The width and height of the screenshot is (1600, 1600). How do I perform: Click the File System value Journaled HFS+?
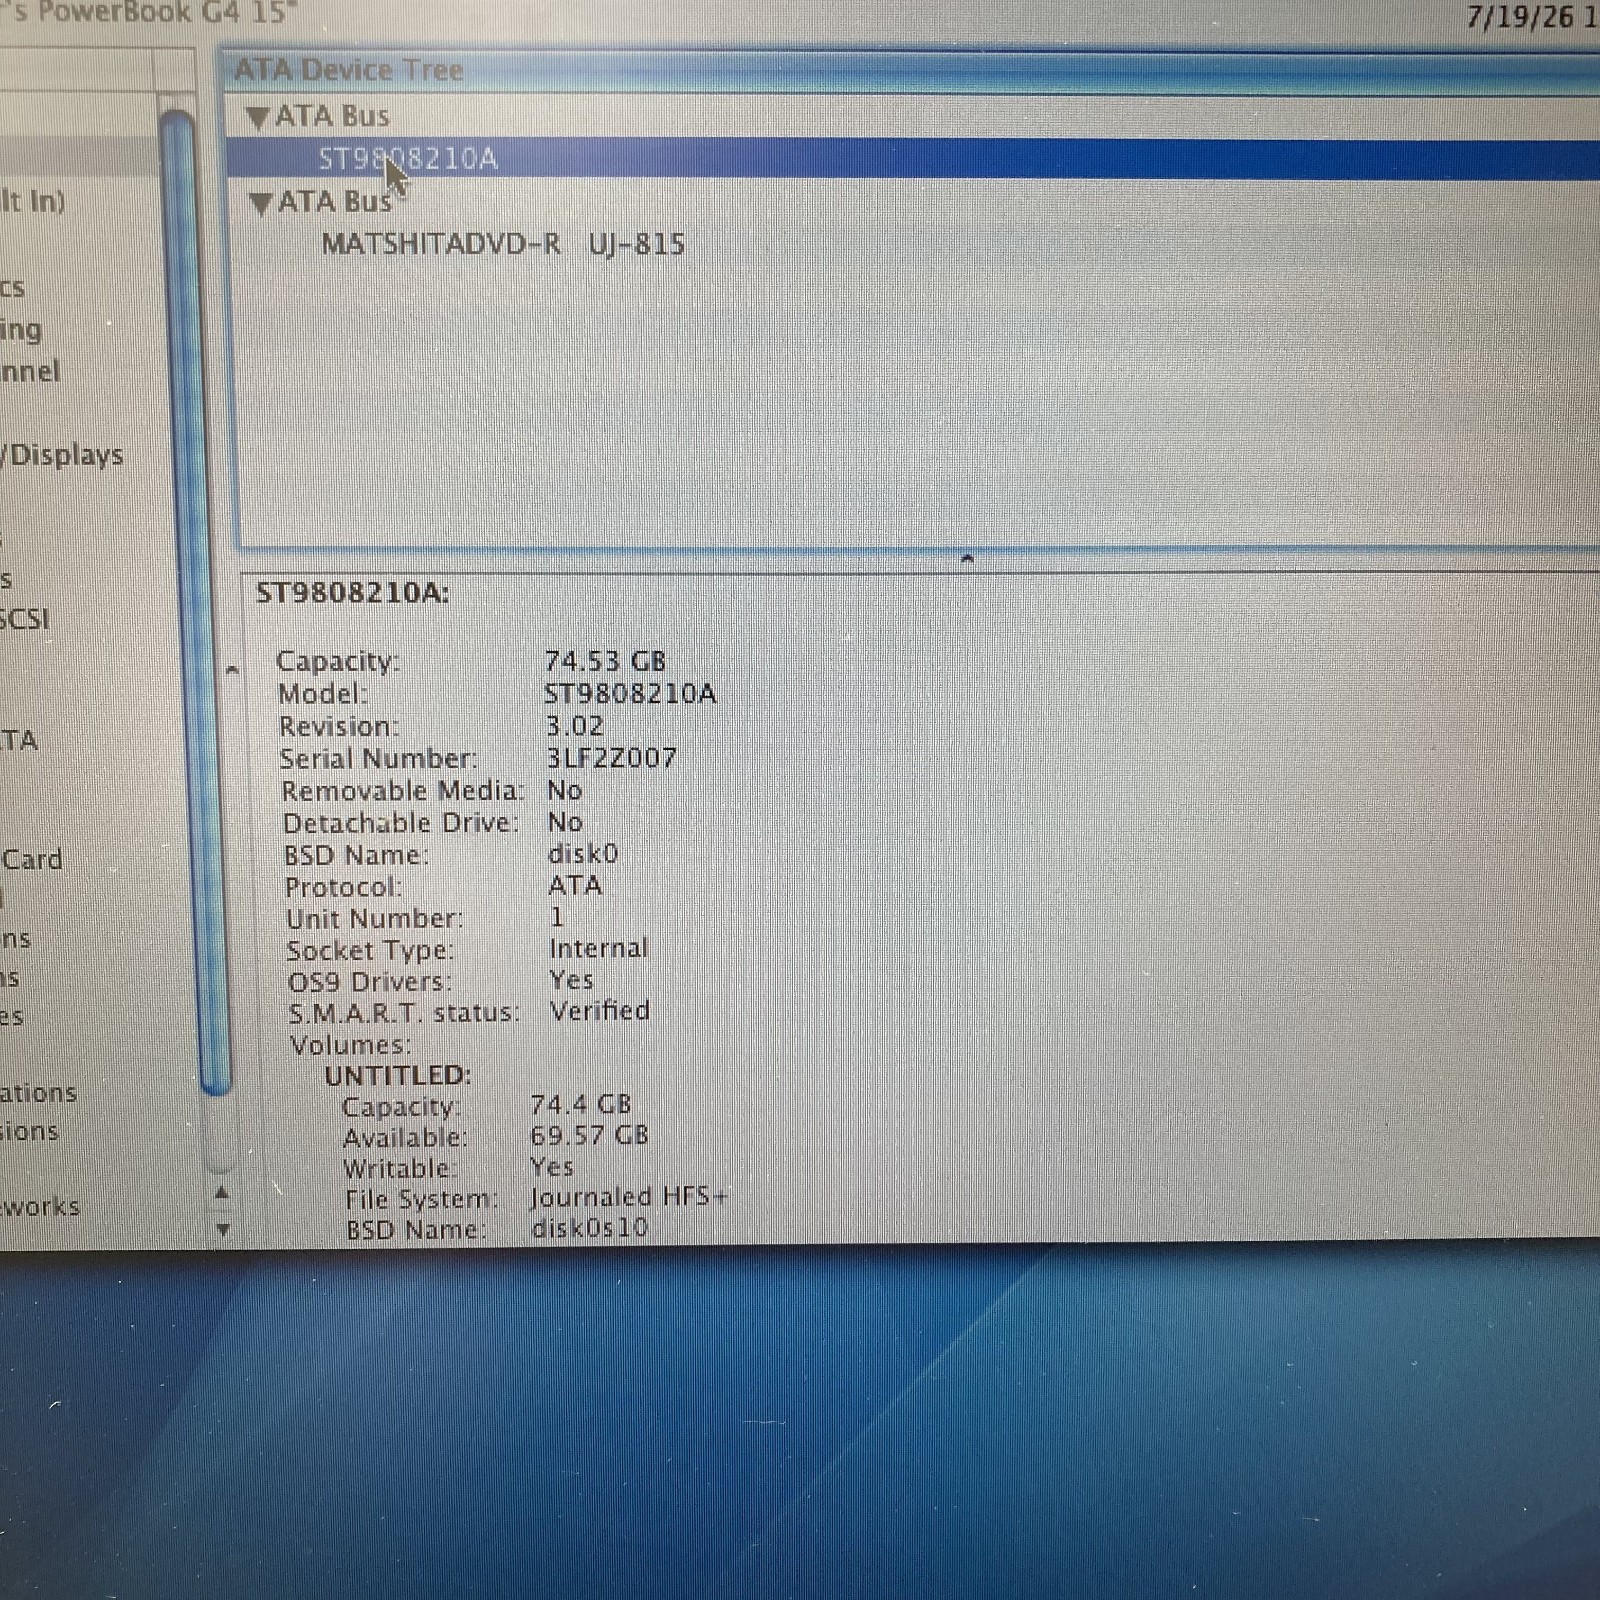tap(629, 1197)
